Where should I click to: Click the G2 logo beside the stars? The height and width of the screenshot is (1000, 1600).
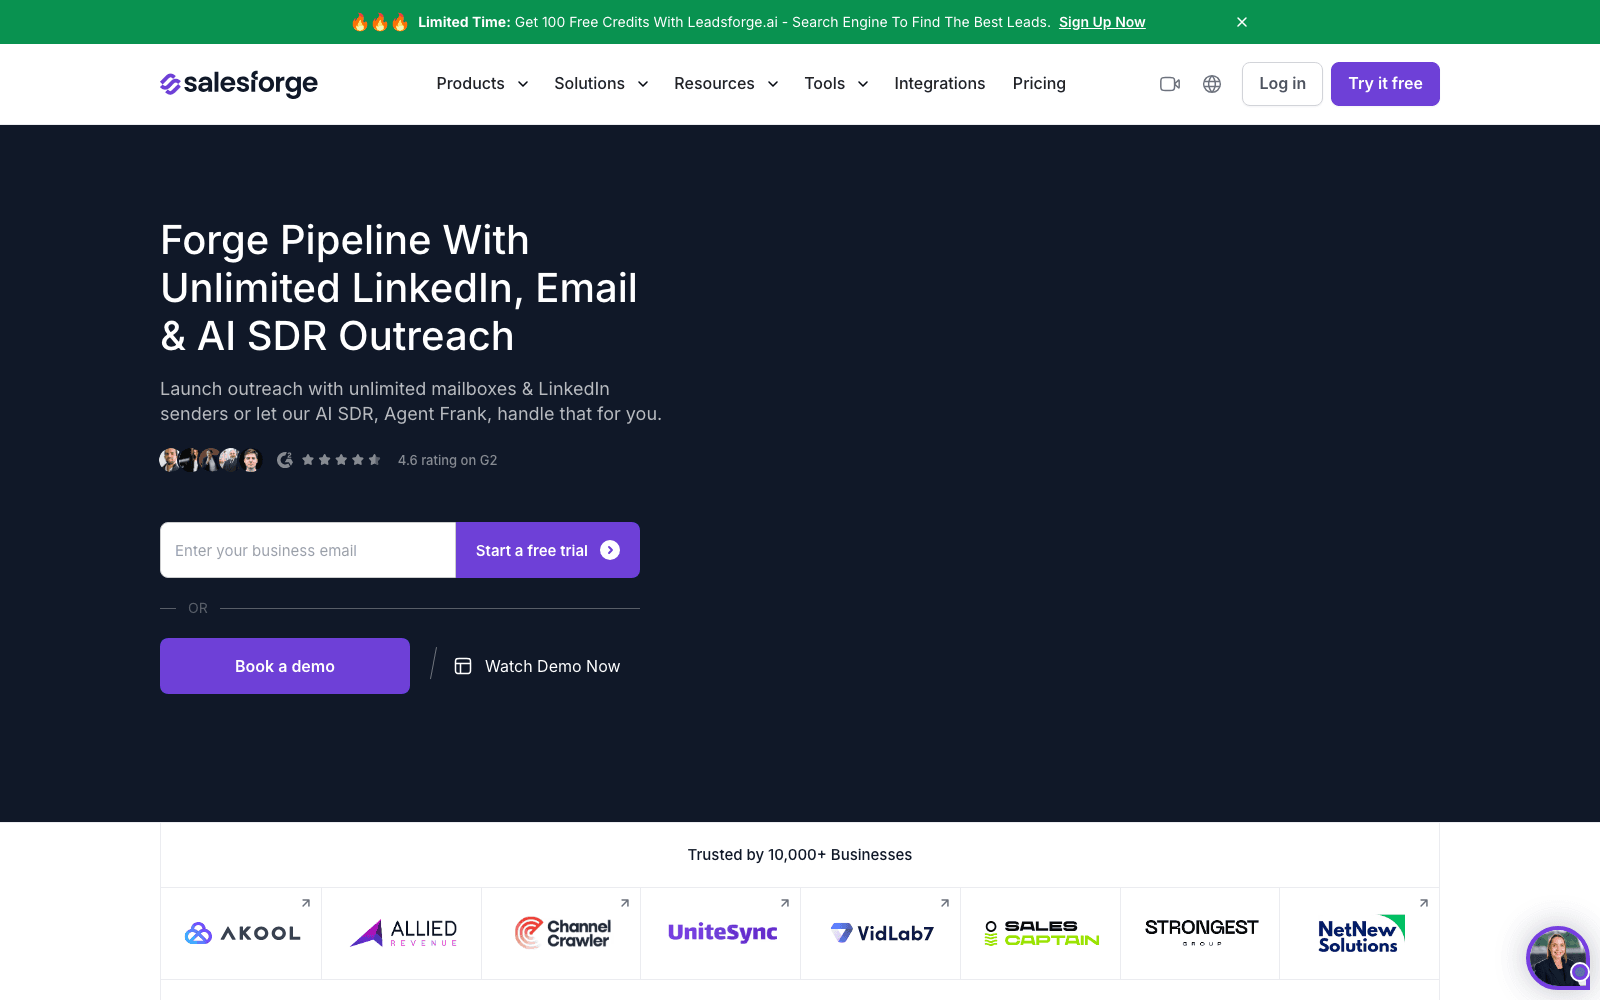point(285,460)
